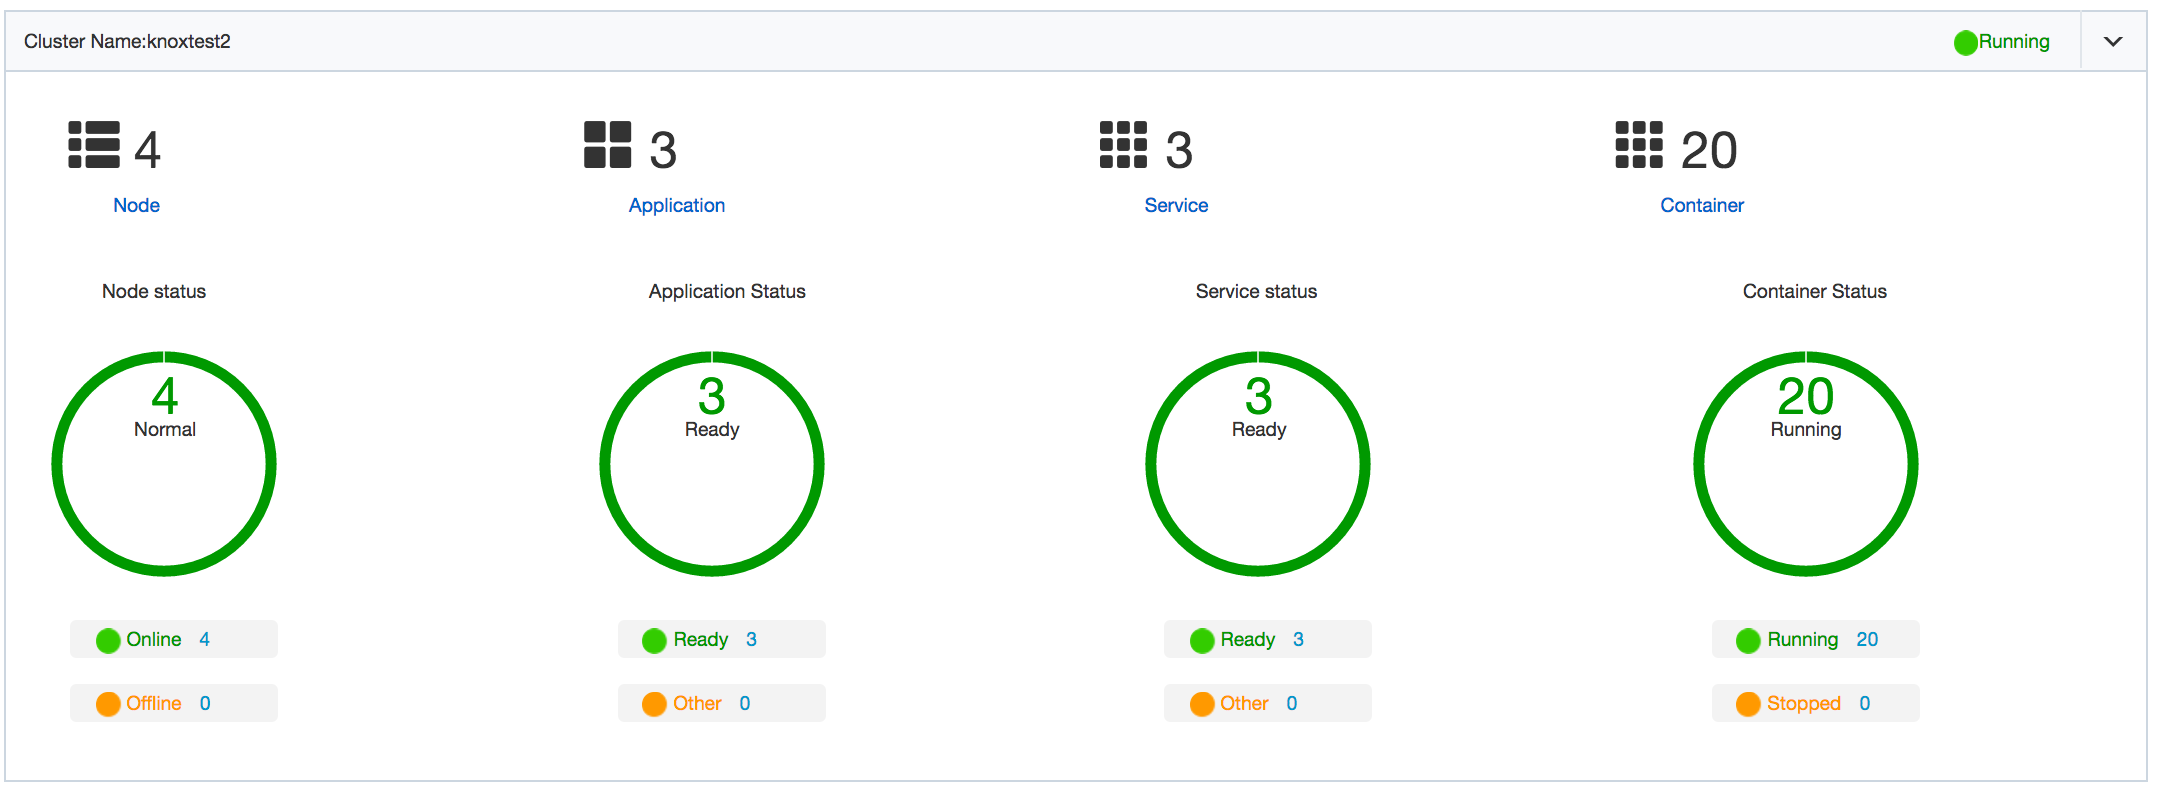Viewport: 2170px width, 798px height.
Task: Click the node count '4' beside list icon
Action: pos(147,150)
